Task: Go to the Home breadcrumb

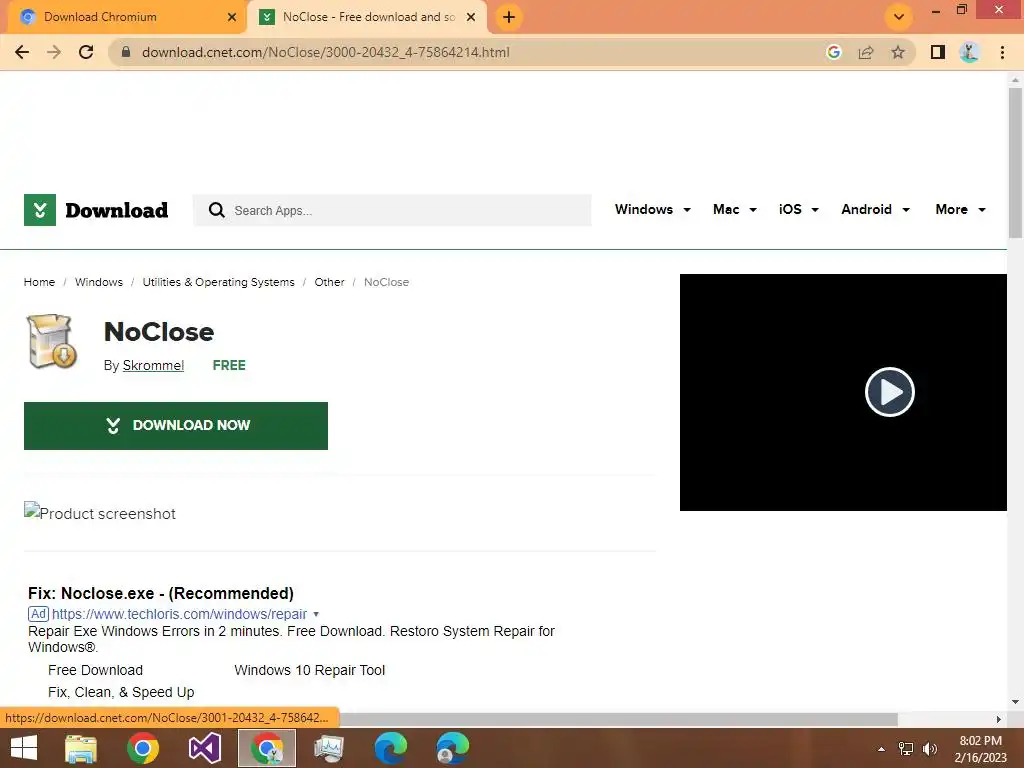Action: coord(39,282)
